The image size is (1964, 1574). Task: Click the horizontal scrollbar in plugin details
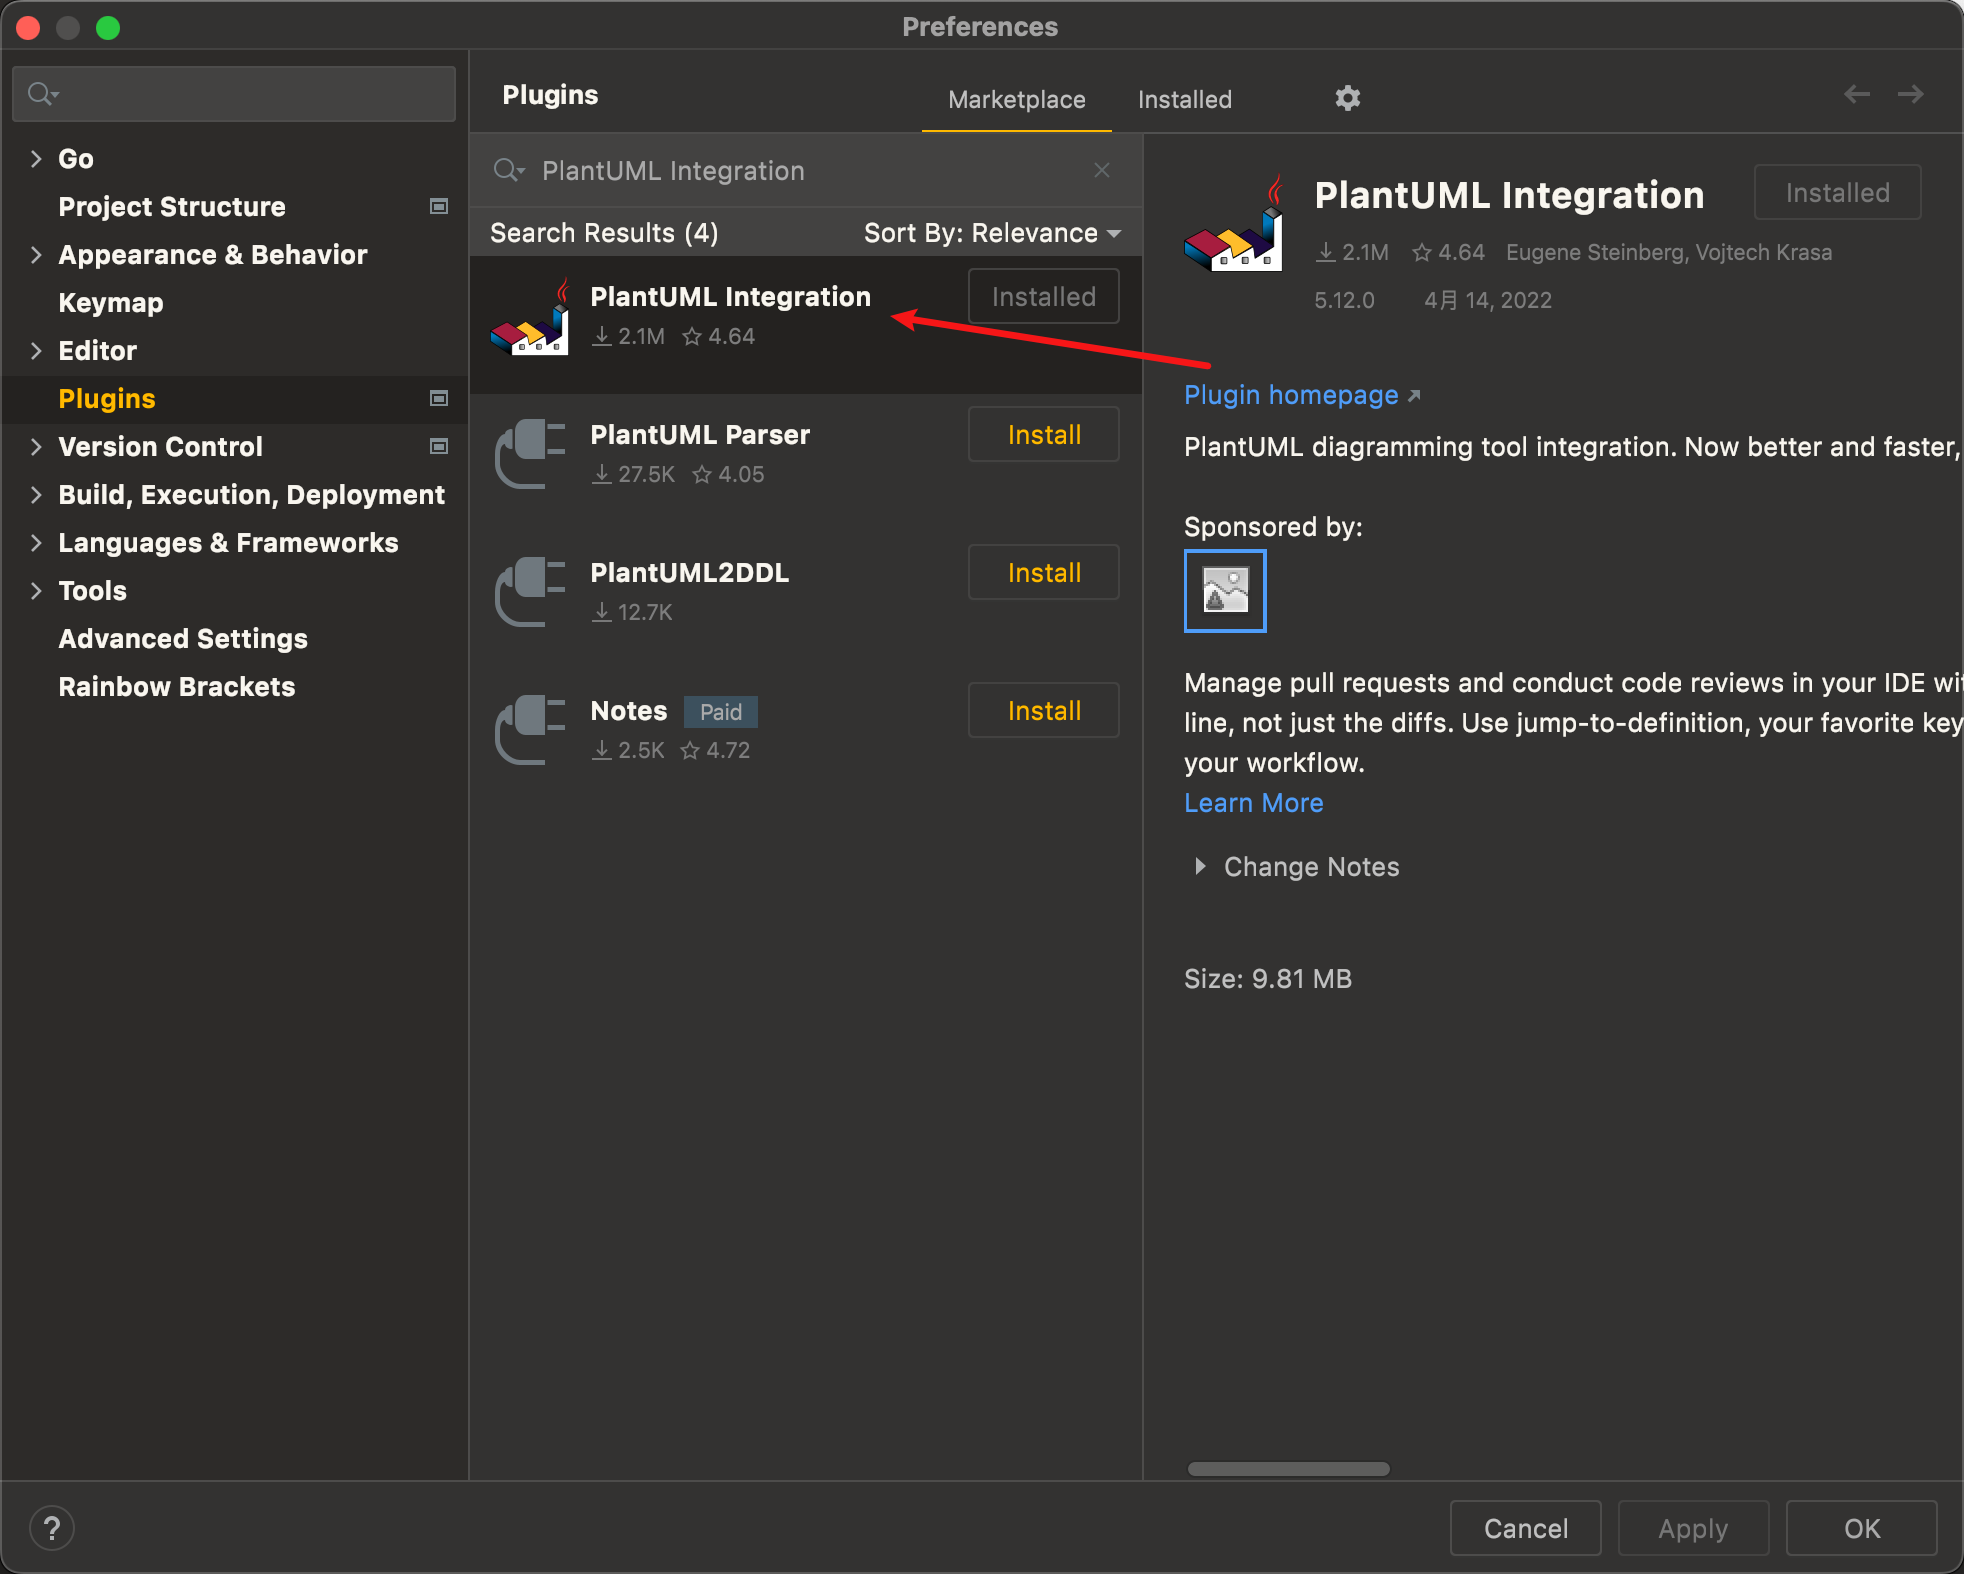(x=1288, y=1468)
